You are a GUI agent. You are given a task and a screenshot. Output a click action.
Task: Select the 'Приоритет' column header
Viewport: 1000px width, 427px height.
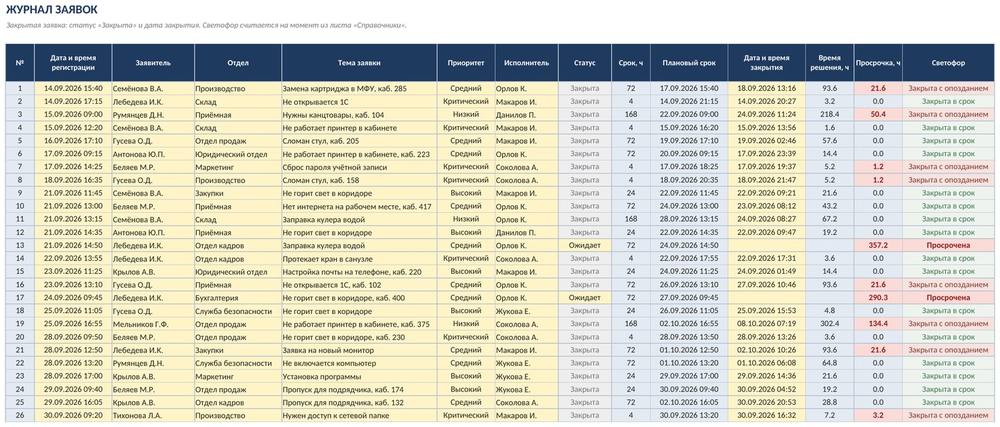(x=466, y=63)
